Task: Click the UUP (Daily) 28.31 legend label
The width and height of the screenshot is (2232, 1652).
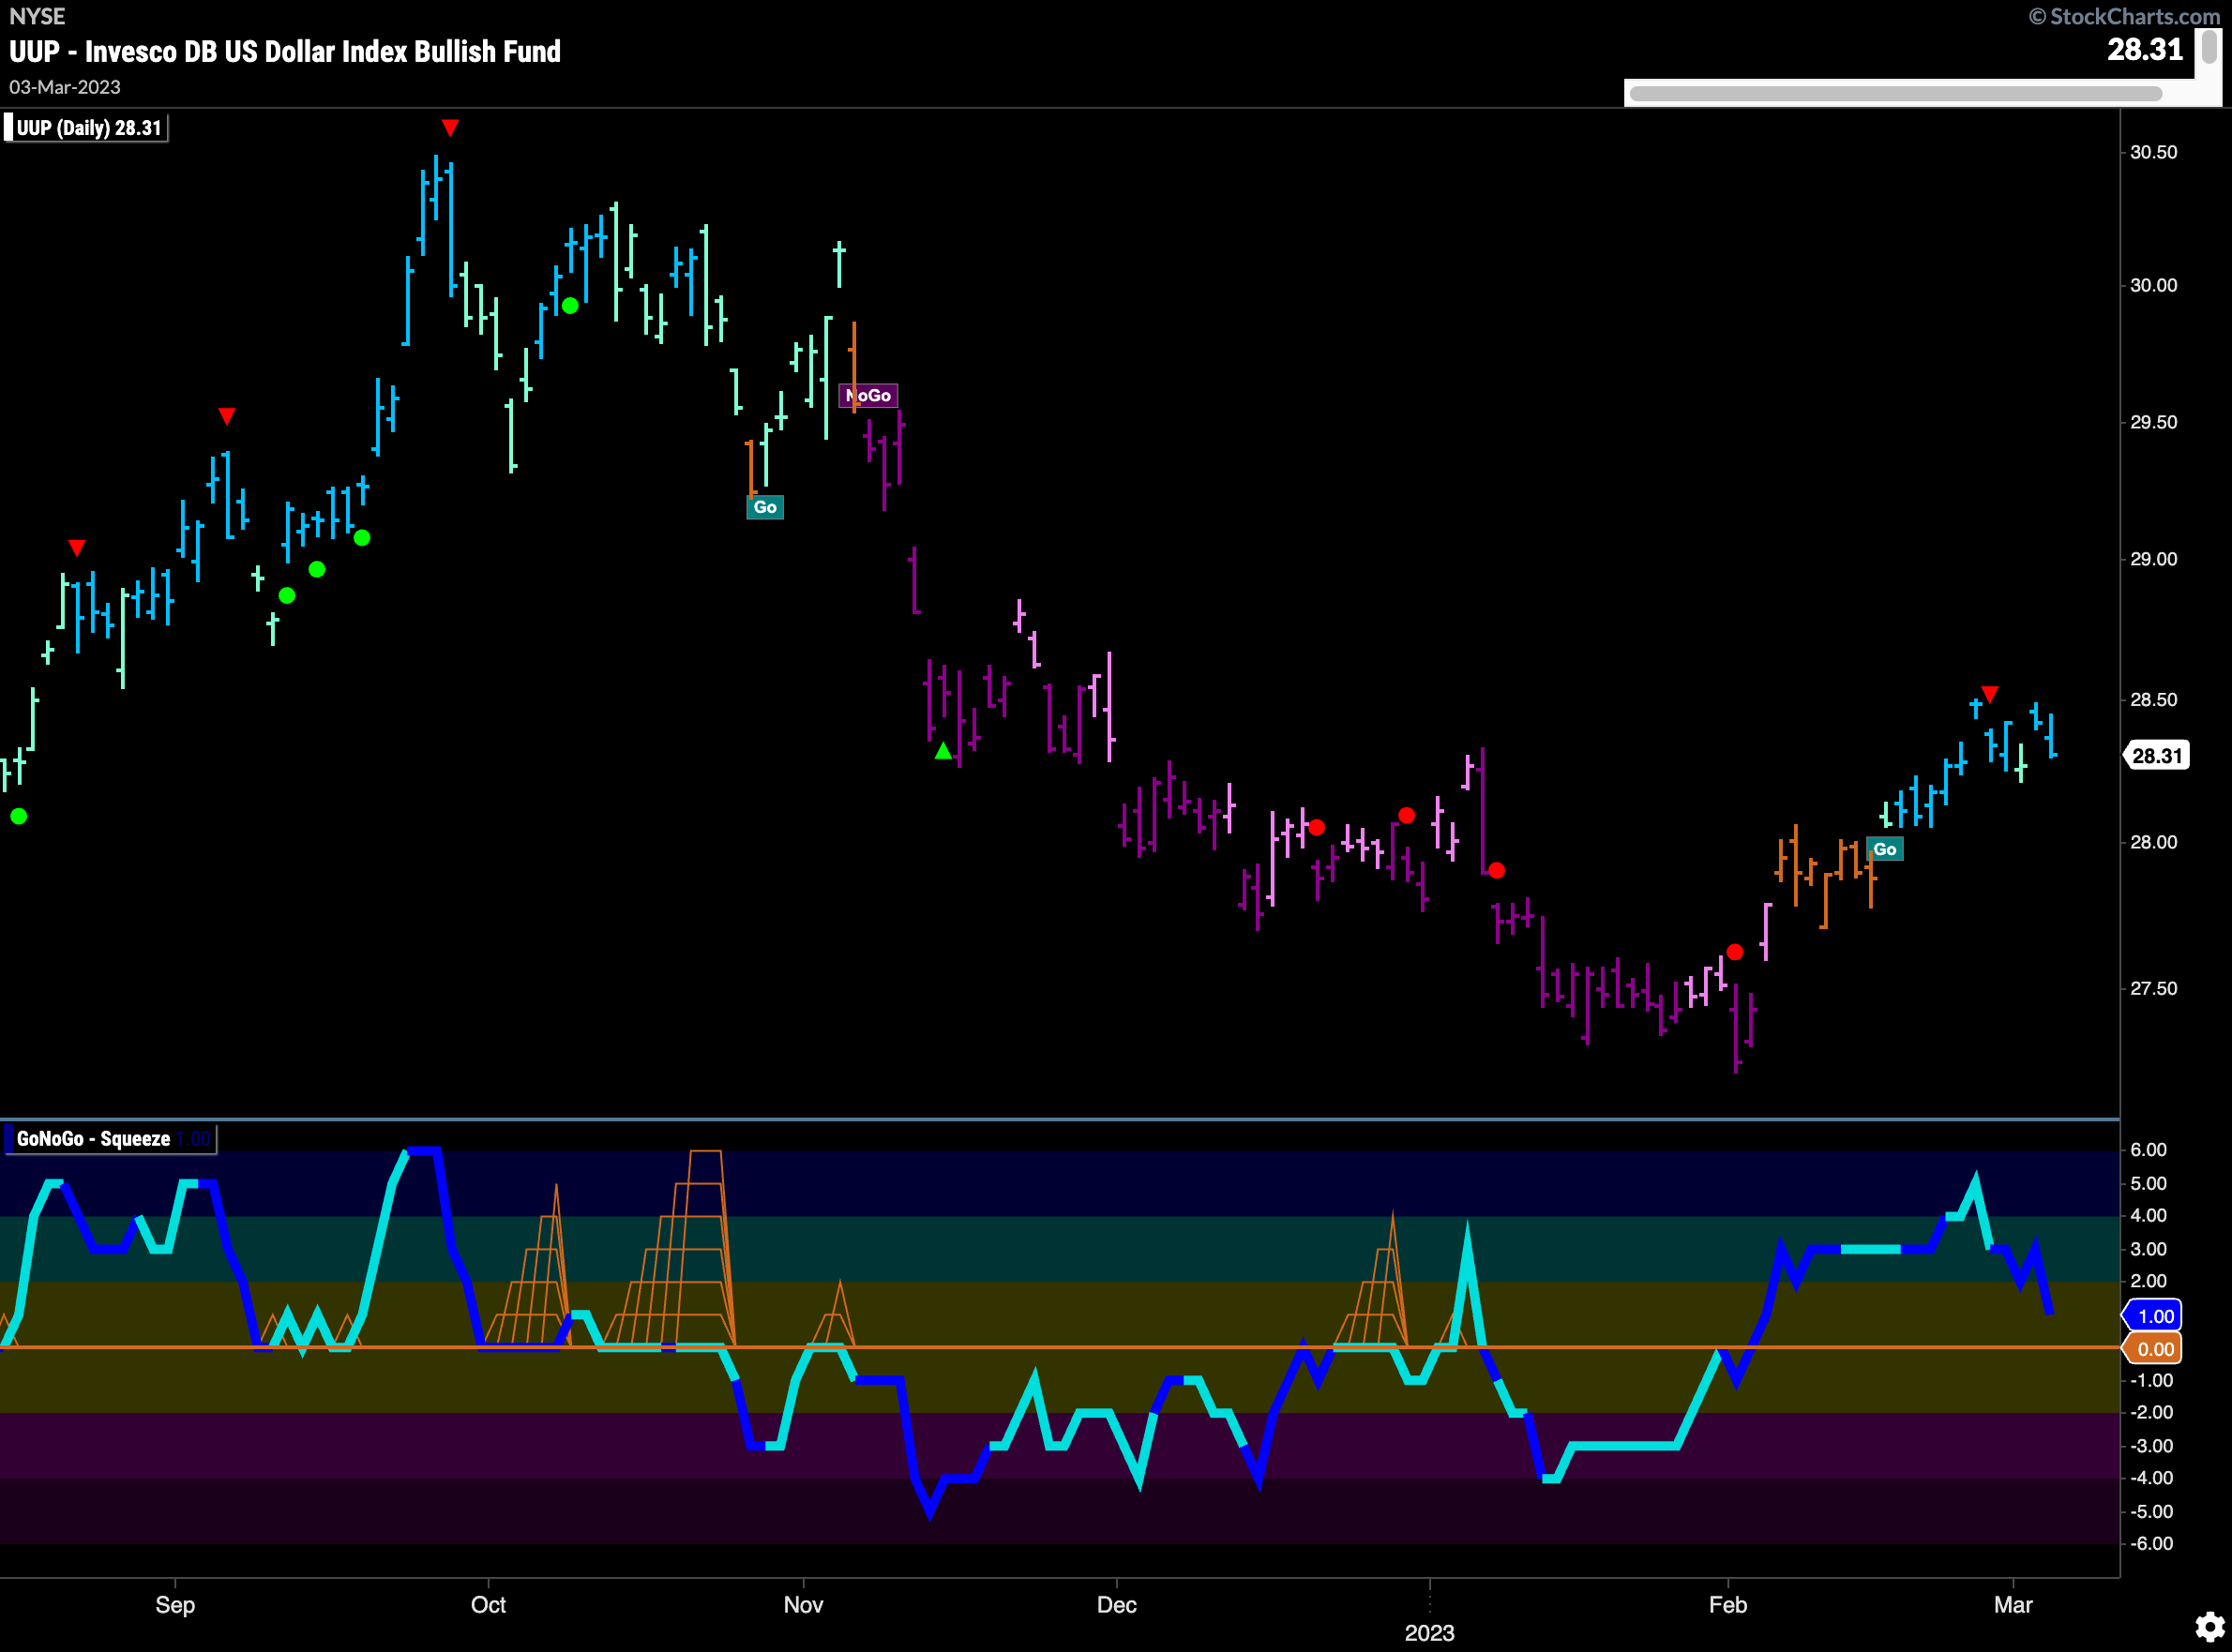Action: point(88,128)
